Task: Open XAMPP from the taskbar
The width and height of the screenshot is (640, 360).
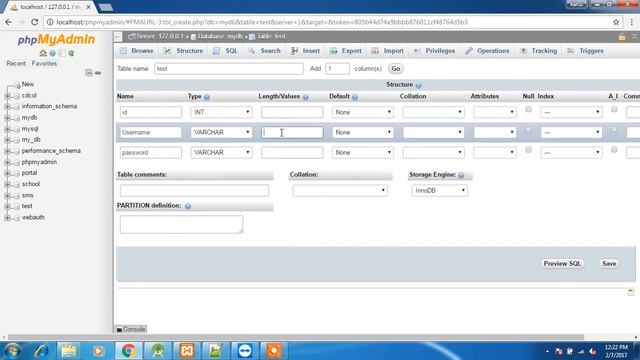Action: click(x=187, y=351)
